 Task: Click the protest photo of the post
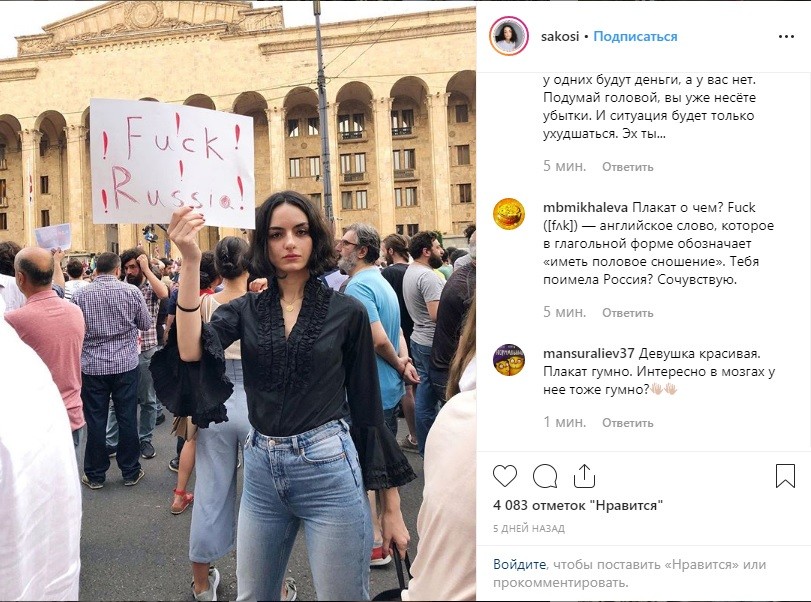[238, 301]
